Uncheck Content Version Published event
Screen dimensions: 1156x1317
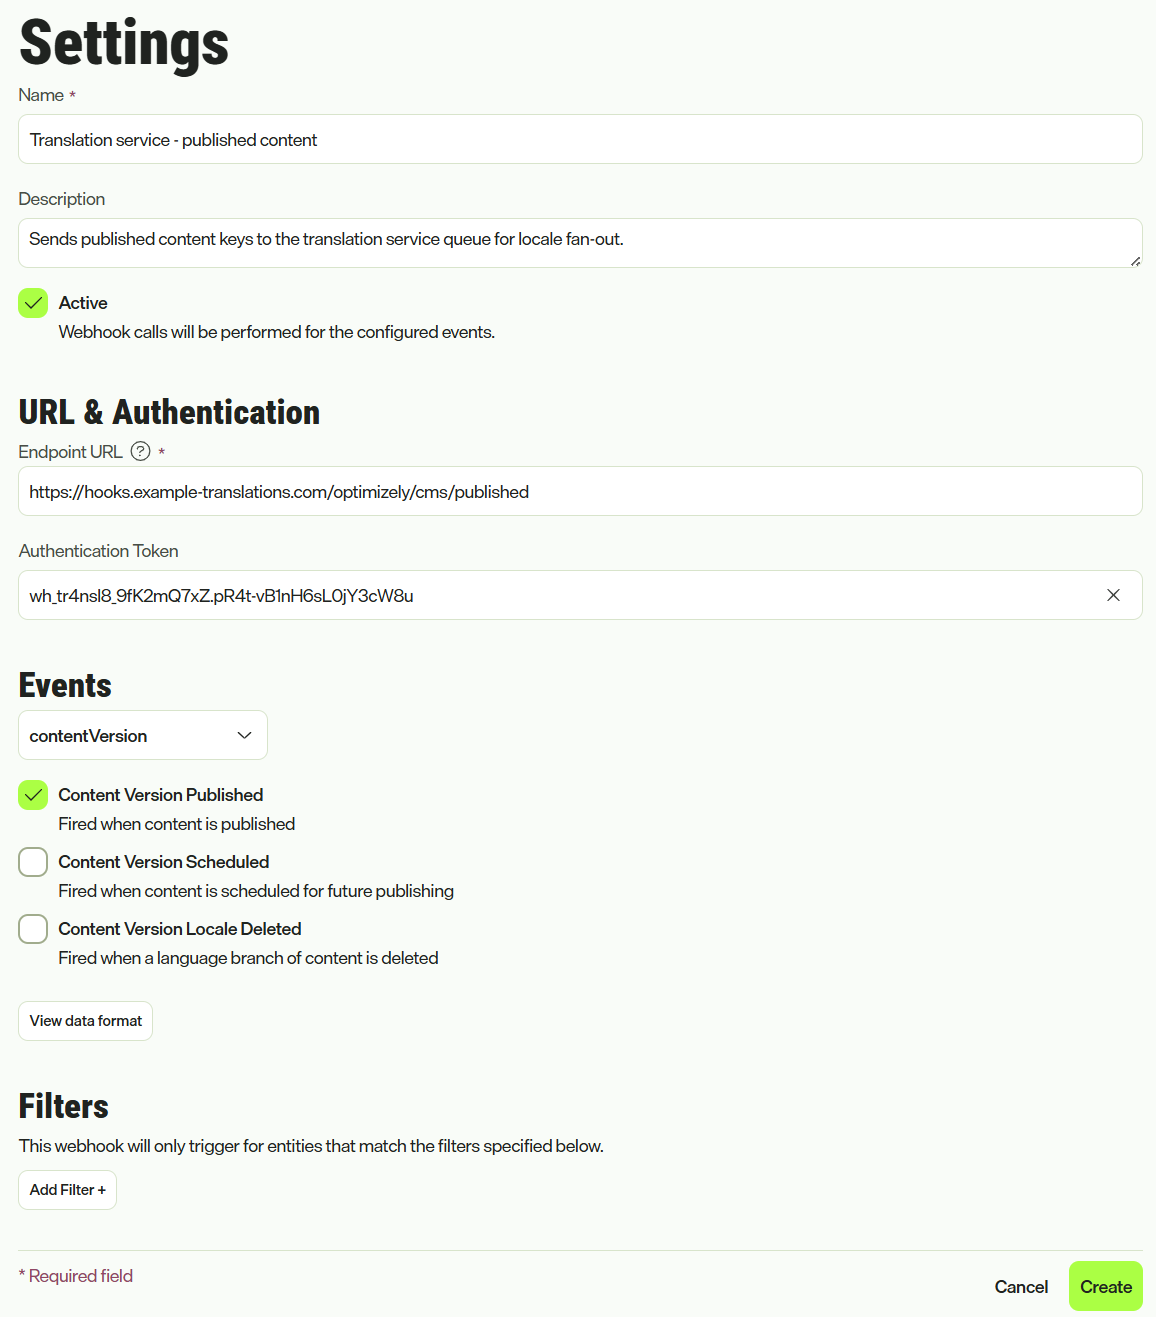click(x=33, y=795)
